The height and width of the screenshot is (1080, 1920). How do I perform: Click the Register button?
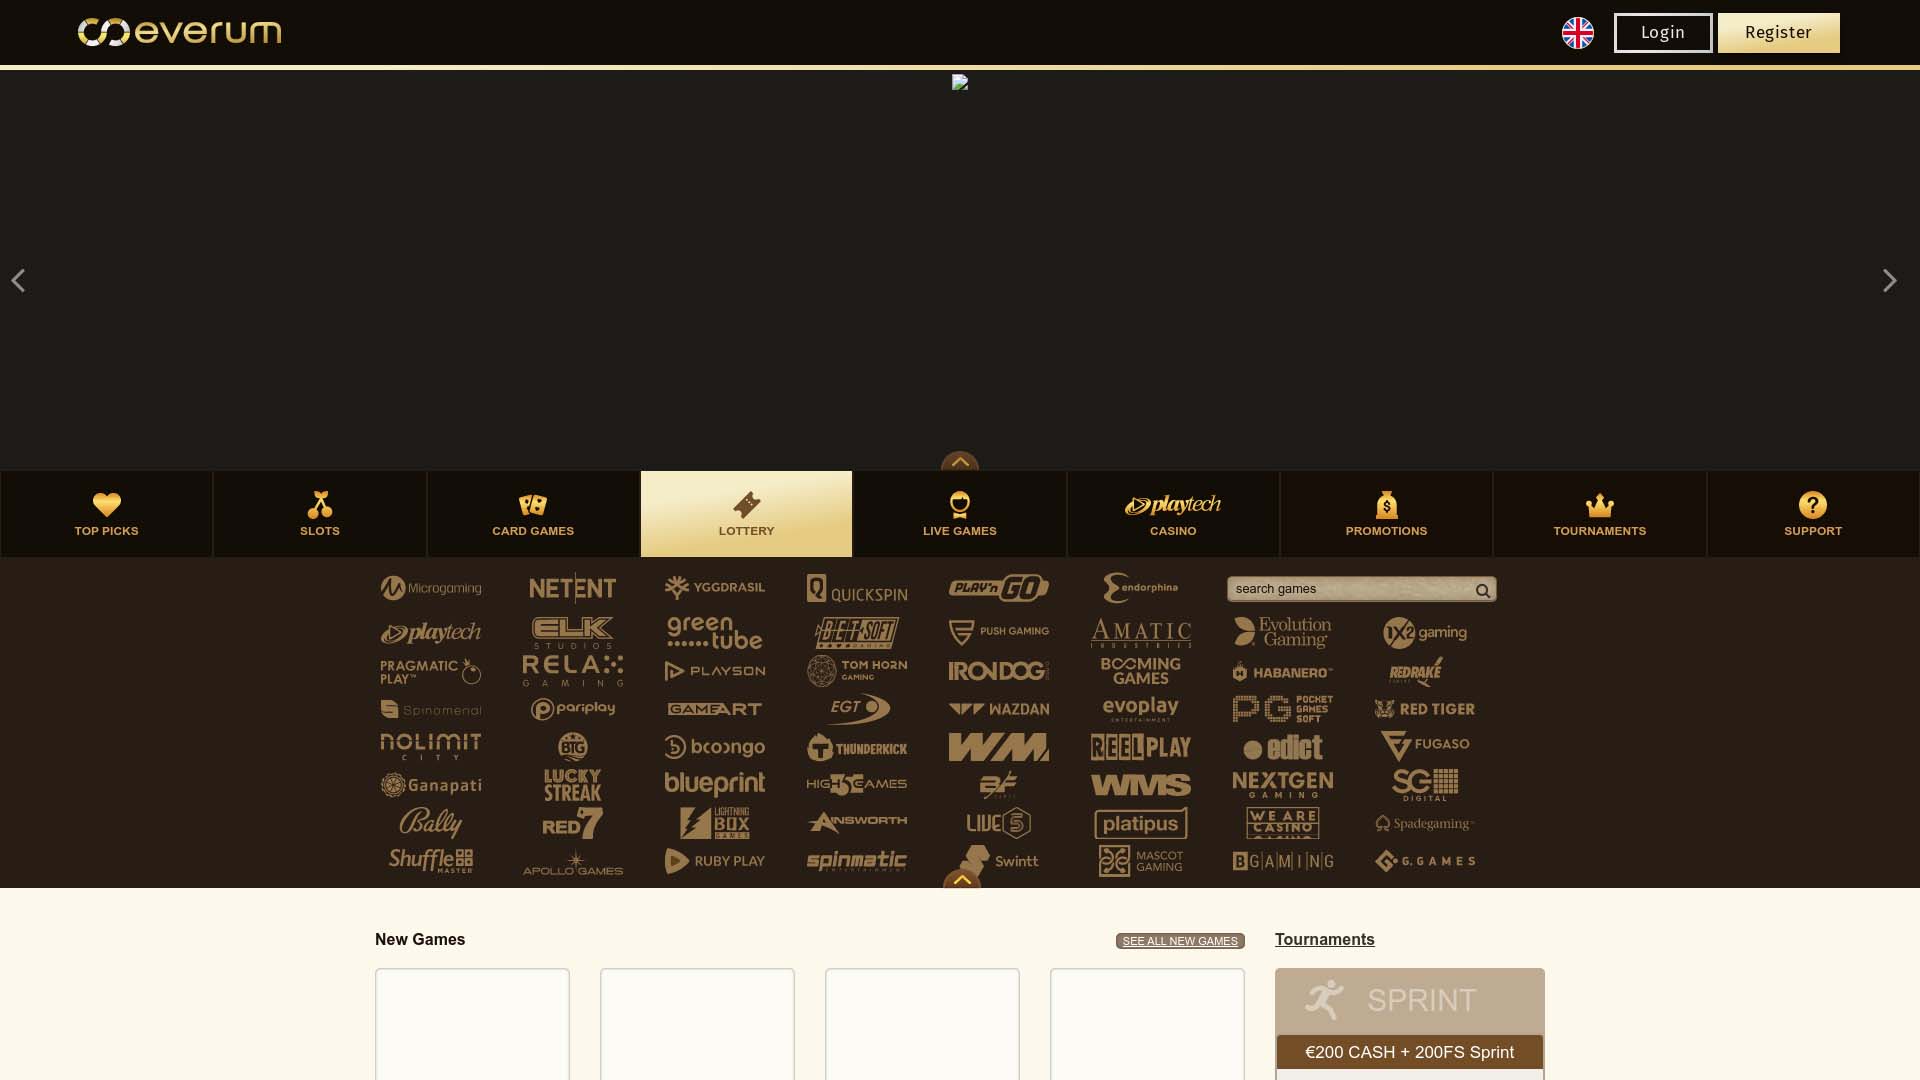pos(1778,32)
